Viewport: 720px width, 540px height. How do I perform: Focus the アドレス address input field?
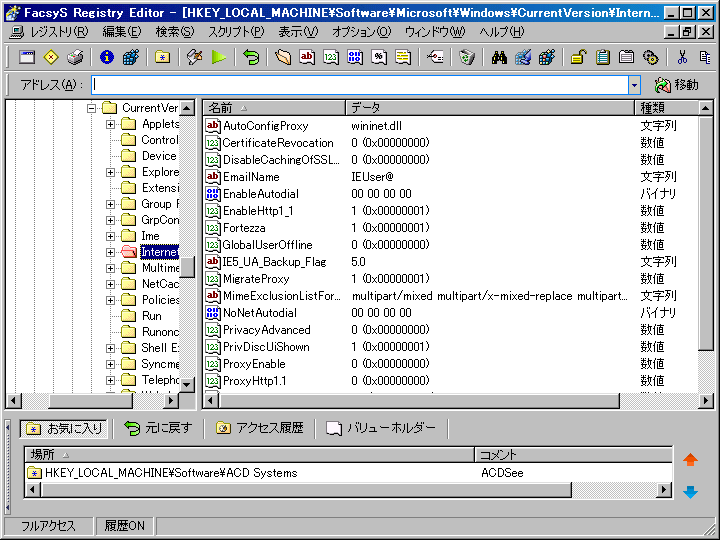(360, 85)
